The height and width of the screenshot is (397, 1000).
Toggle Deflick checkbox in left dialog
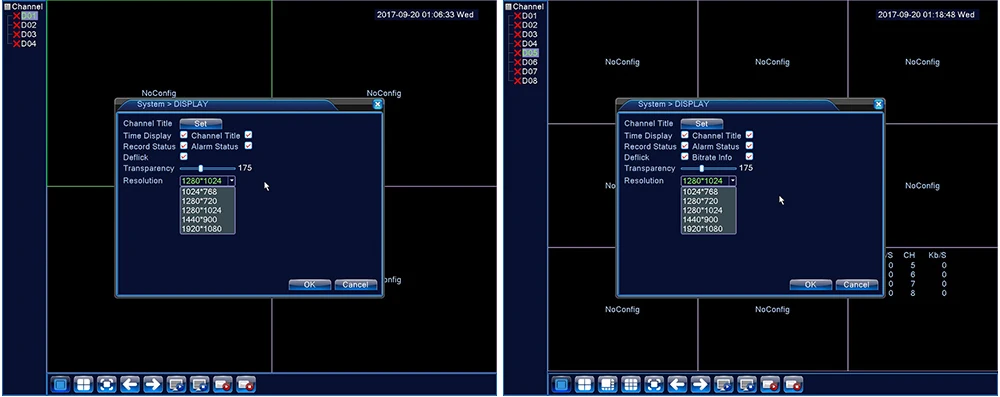[184, 156]
